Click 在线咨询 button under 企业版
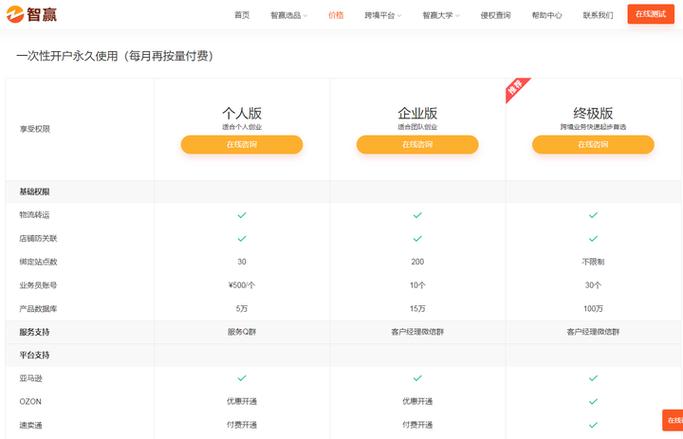This screenshot has width=683, height=439. click(417, 145)
